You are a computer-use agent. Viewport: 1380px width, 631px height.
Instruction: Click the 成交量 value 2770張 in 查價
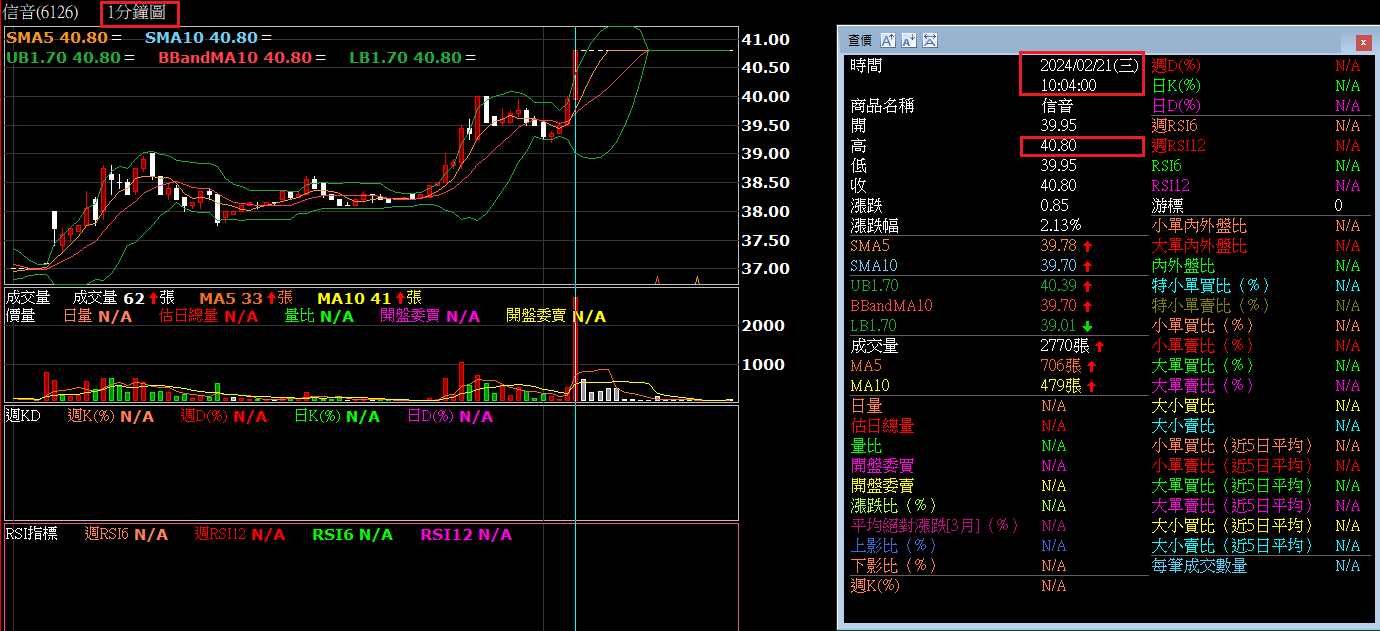[x=1065, y=346]
